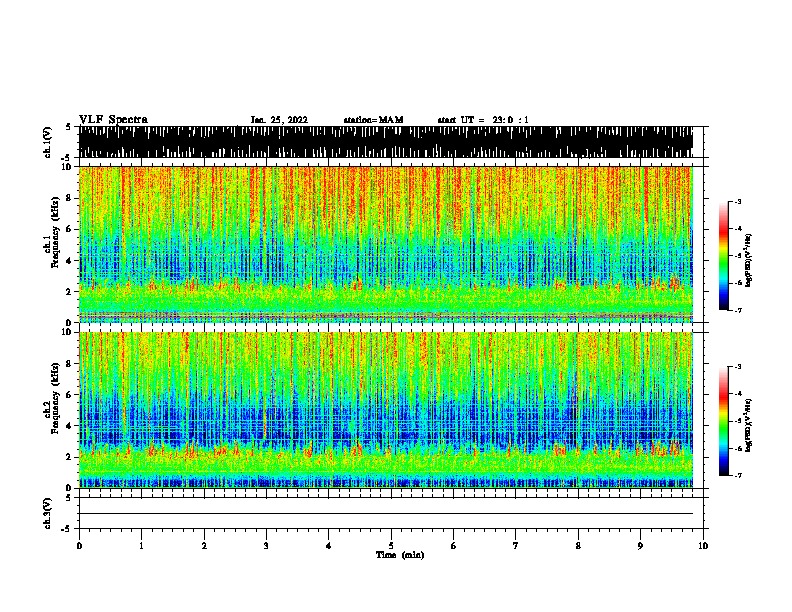This screenshot has width=792, height=612.
Task: Click time-axis tick label "5"
Action: tap(391, 546)
